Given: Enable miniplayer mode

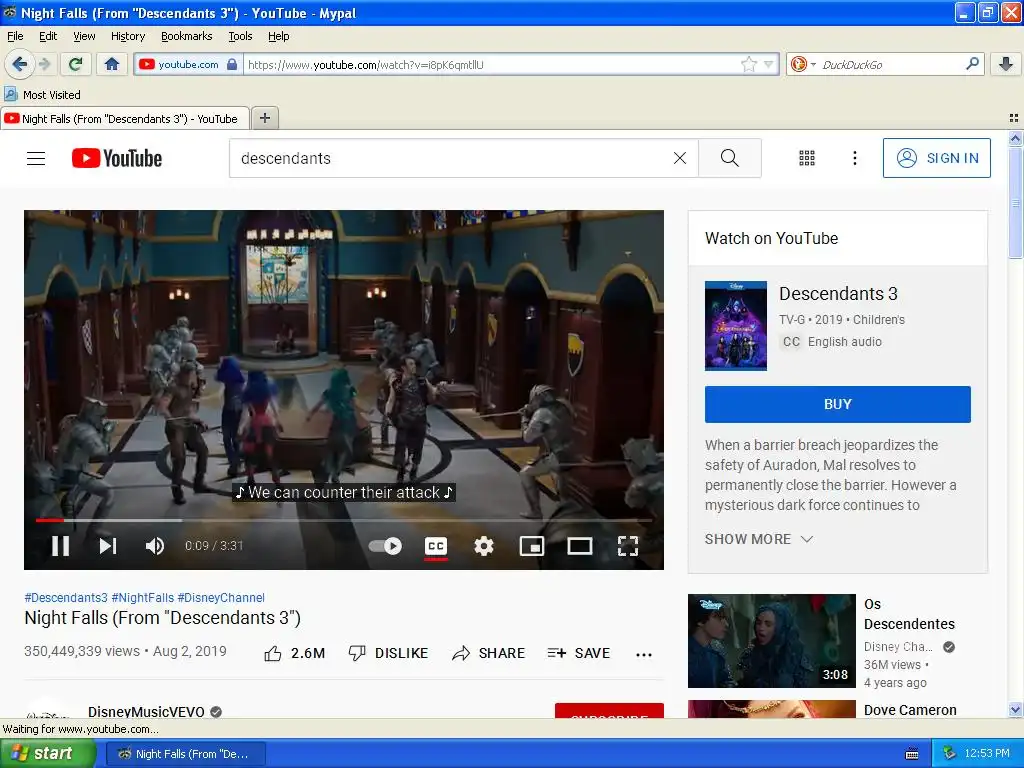Looking at the screenshot, I should [x=532, y=545].
